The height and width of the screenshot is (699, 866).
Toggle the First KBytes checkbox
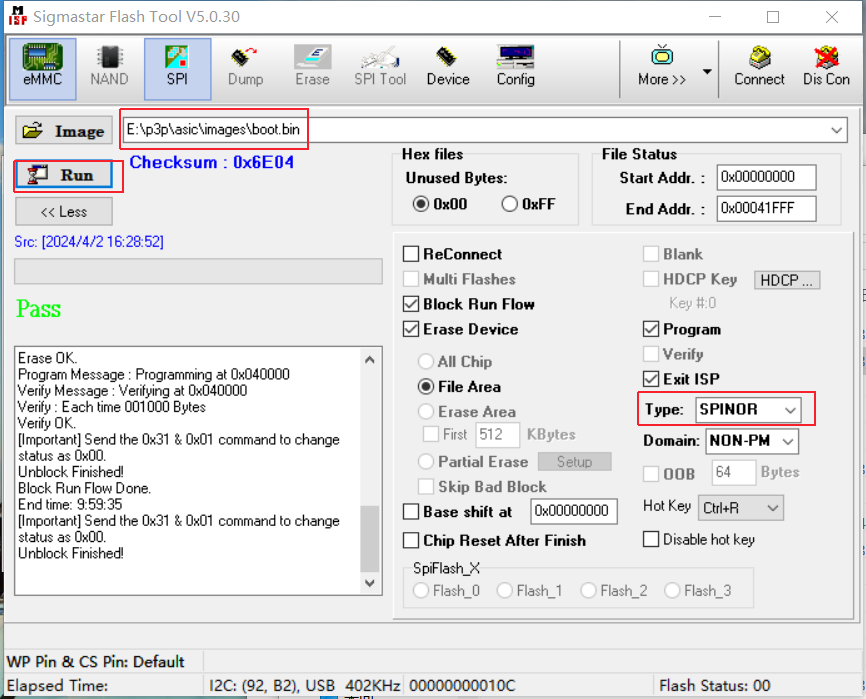431,434
